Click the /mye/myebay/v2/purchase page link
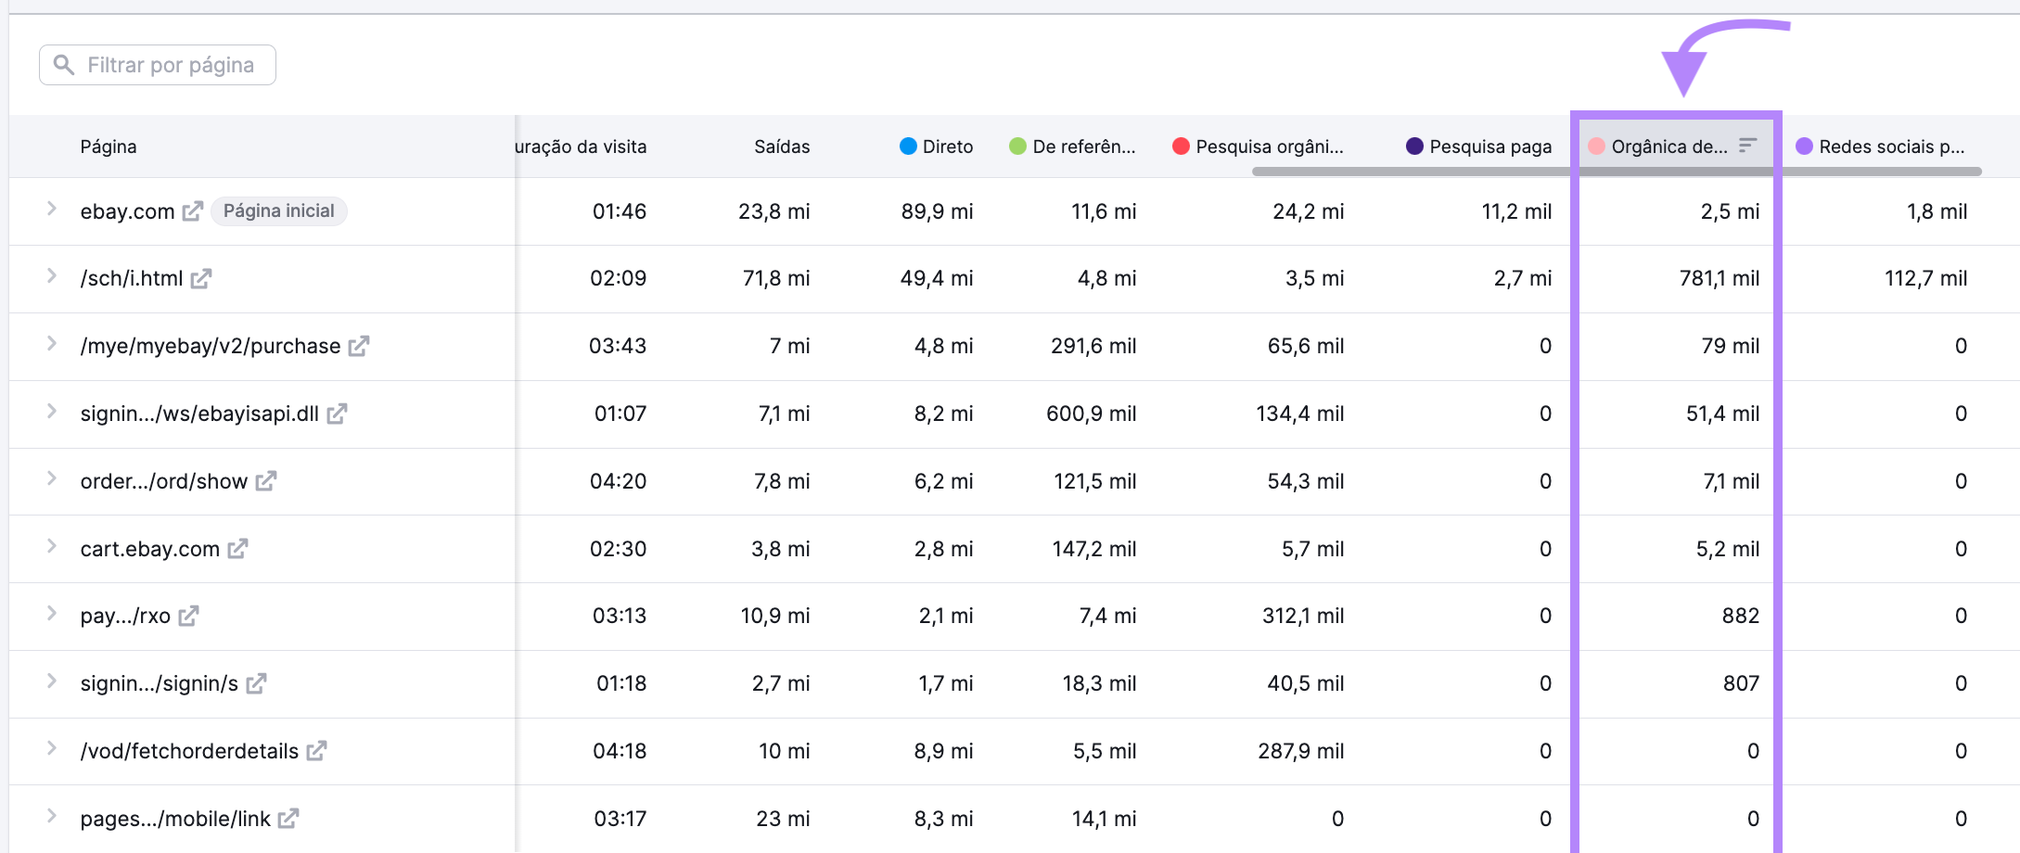The image size is (2020, 853). tap(210, 346)
